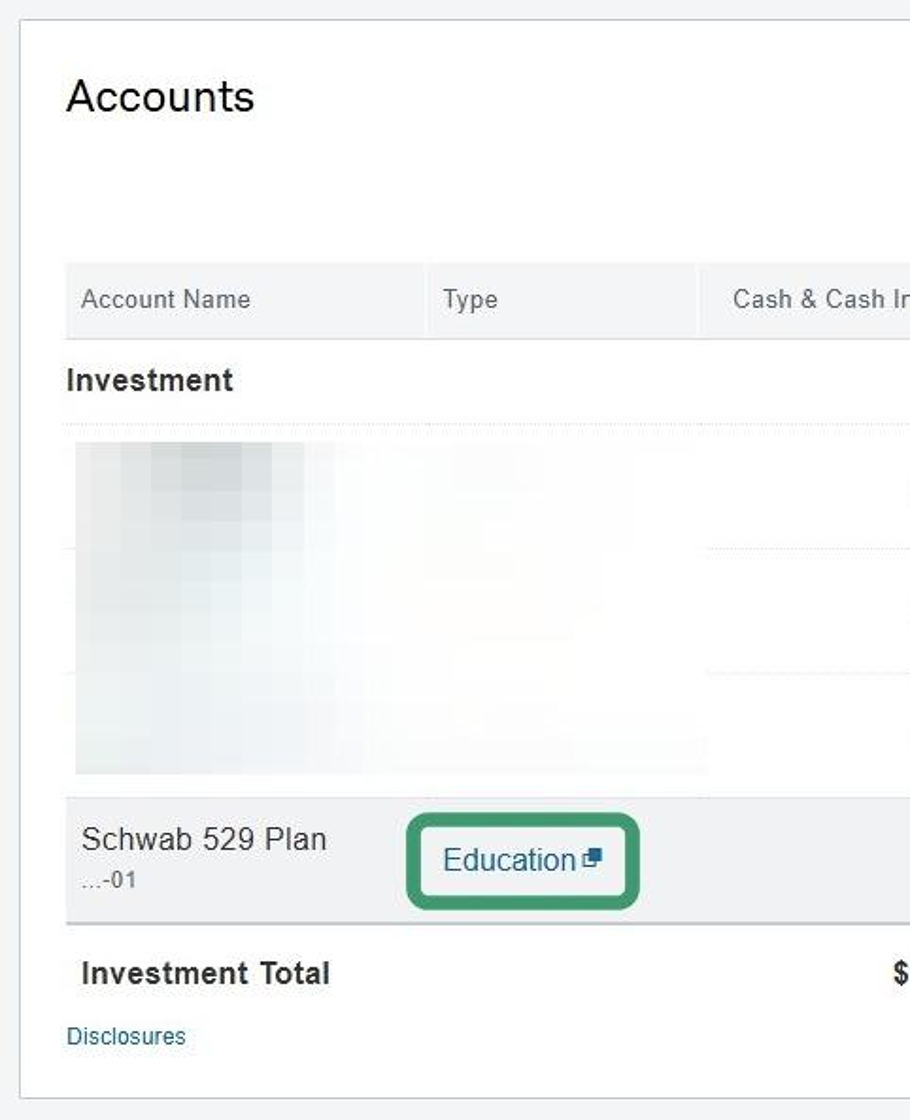This screenshot has height=1120, width=910.
Task: Select the Schwab 529 Plan account name
Action: (204, 839)
